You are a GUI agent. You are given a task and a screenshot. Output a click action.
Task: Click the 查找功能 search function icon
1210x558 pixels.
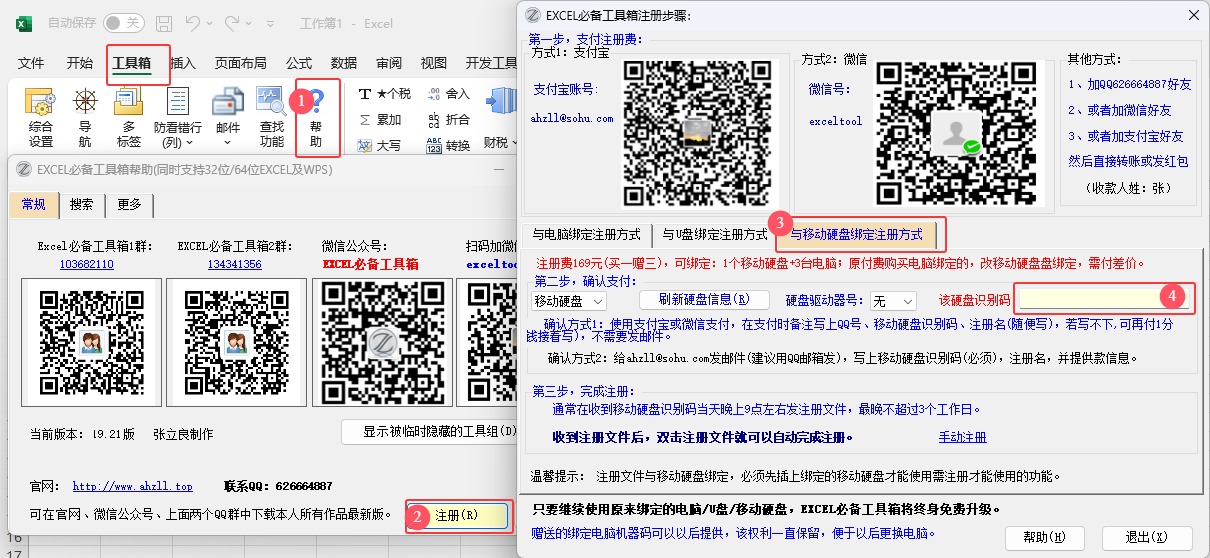[x=271, y=103]
